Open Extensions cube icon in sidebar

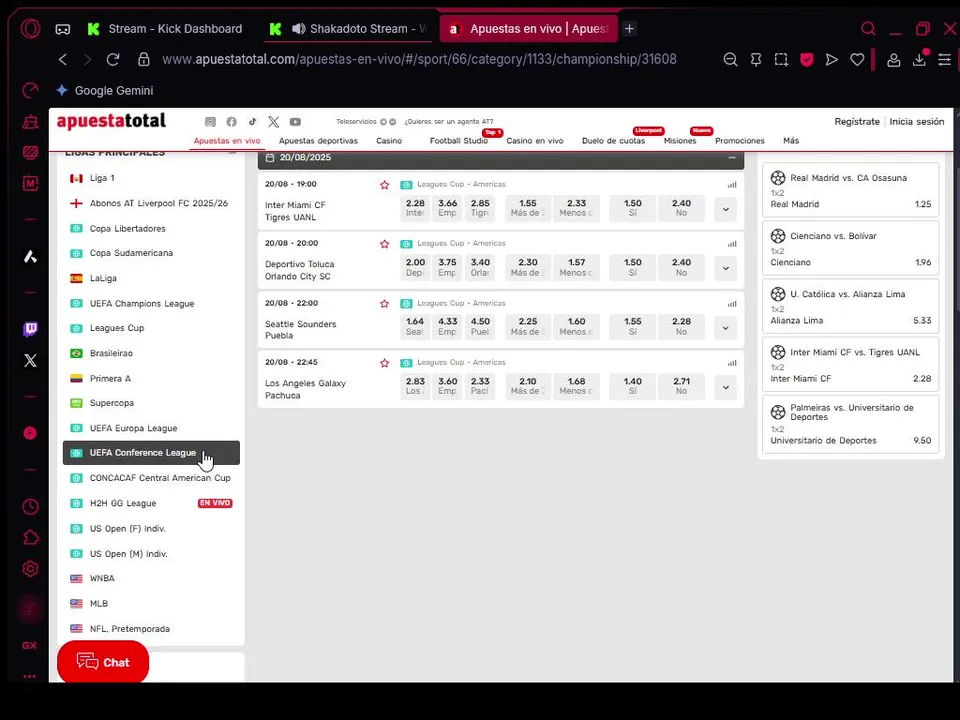coord(30,538)
